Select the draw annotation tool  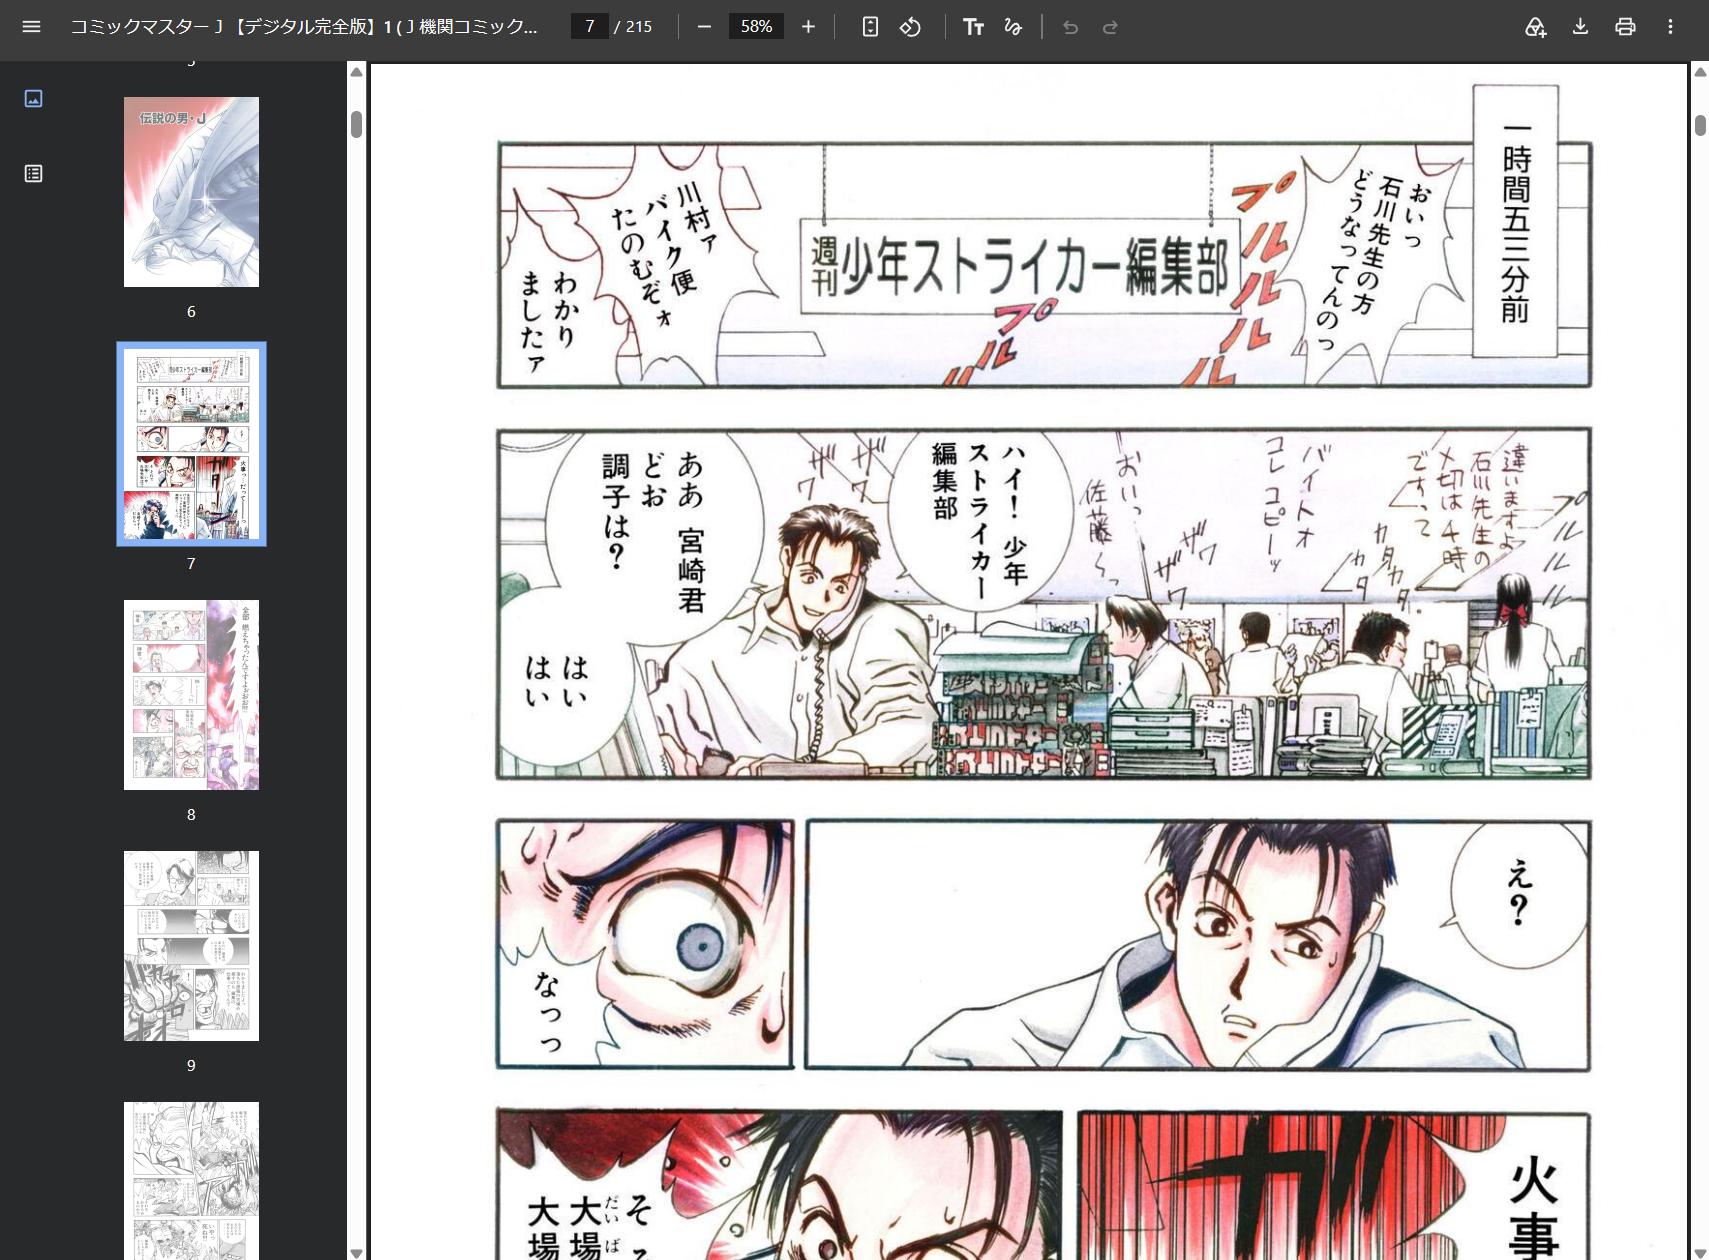pos(1013,27)
